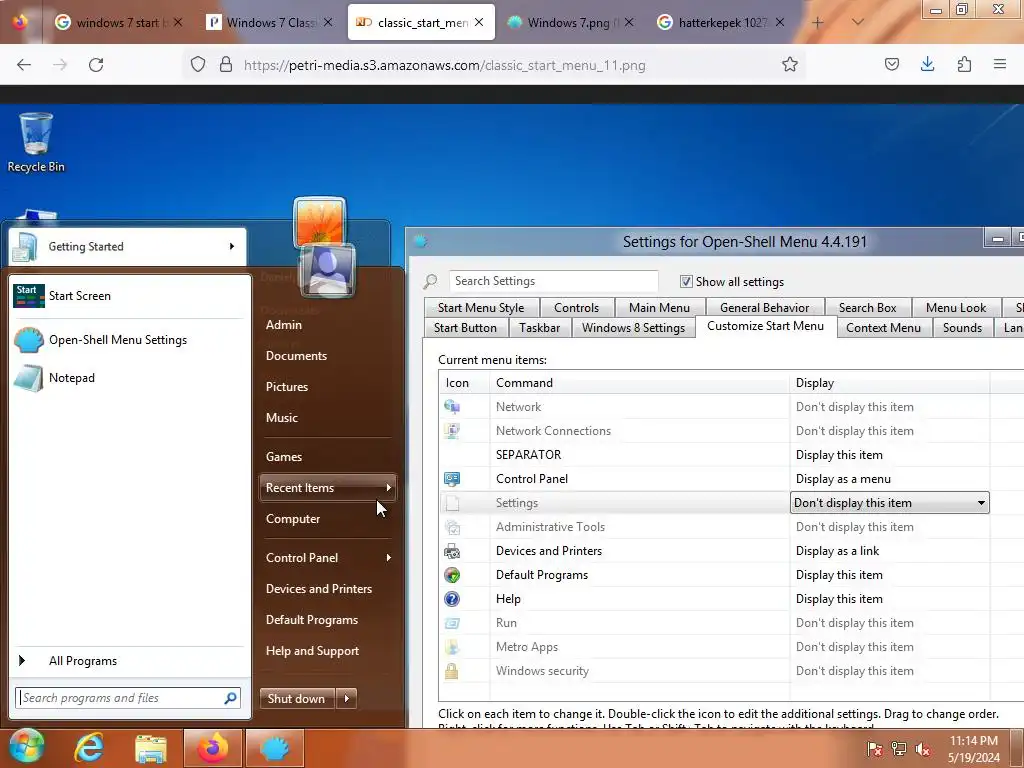Click the Network row icon
This screenshot has width=1024, height=768.
coord(452,407)
